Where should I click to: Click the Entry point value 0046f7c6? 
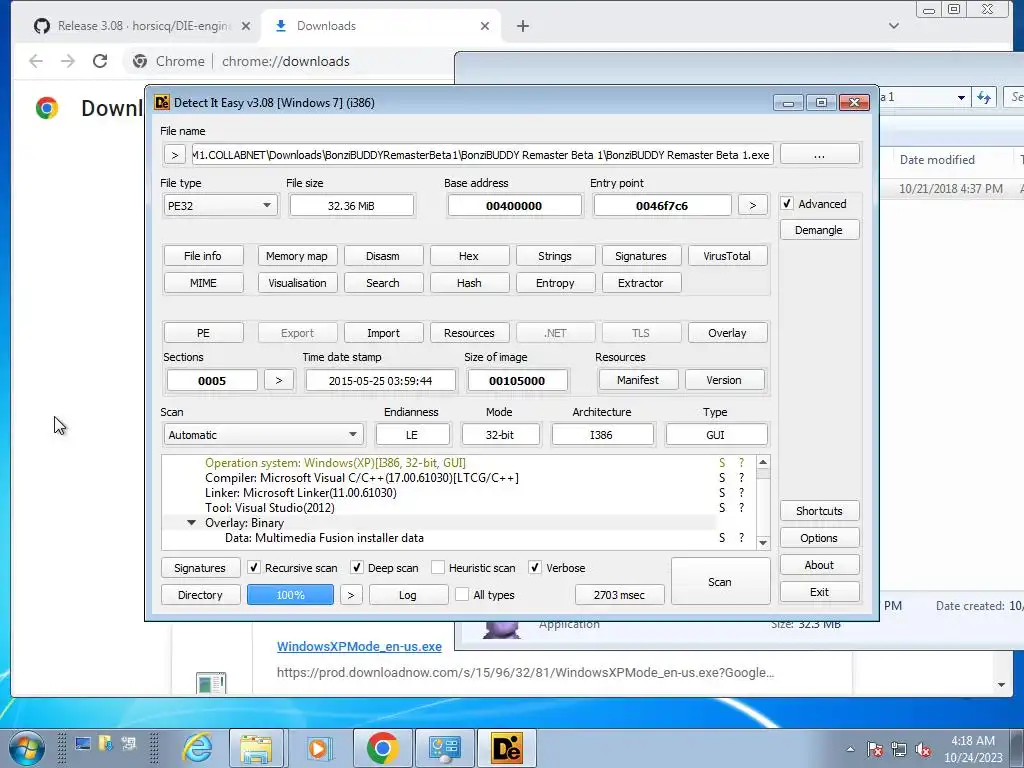[x=662, y=205]
